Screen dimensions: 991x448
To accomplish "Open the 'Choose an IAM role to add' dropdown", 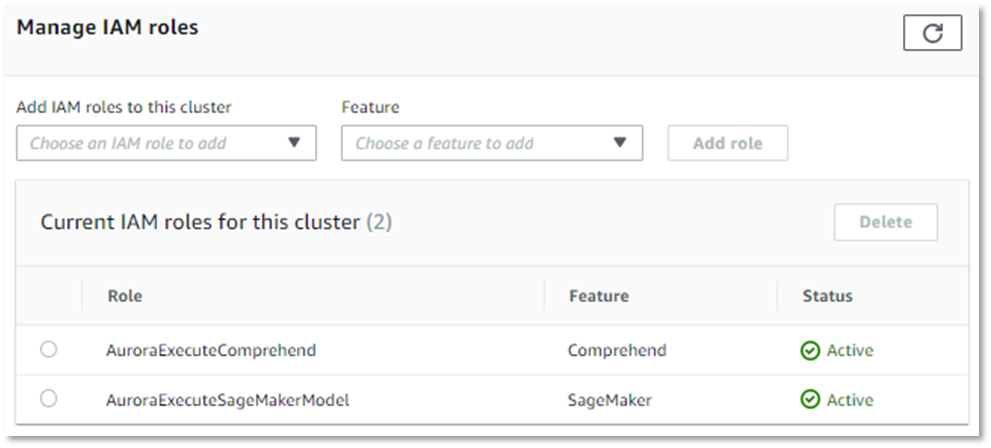I will pos(155,143).
